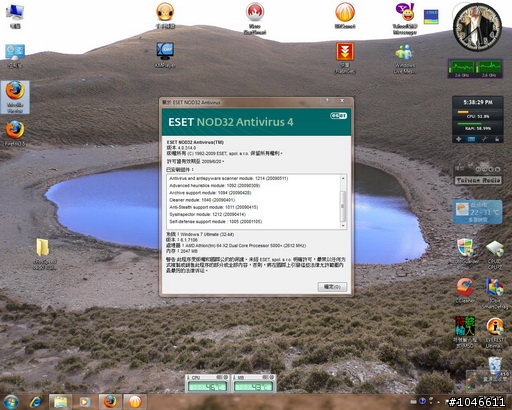
Task: Switch to Firefox on the taskbar
Action: coord(110,402)
